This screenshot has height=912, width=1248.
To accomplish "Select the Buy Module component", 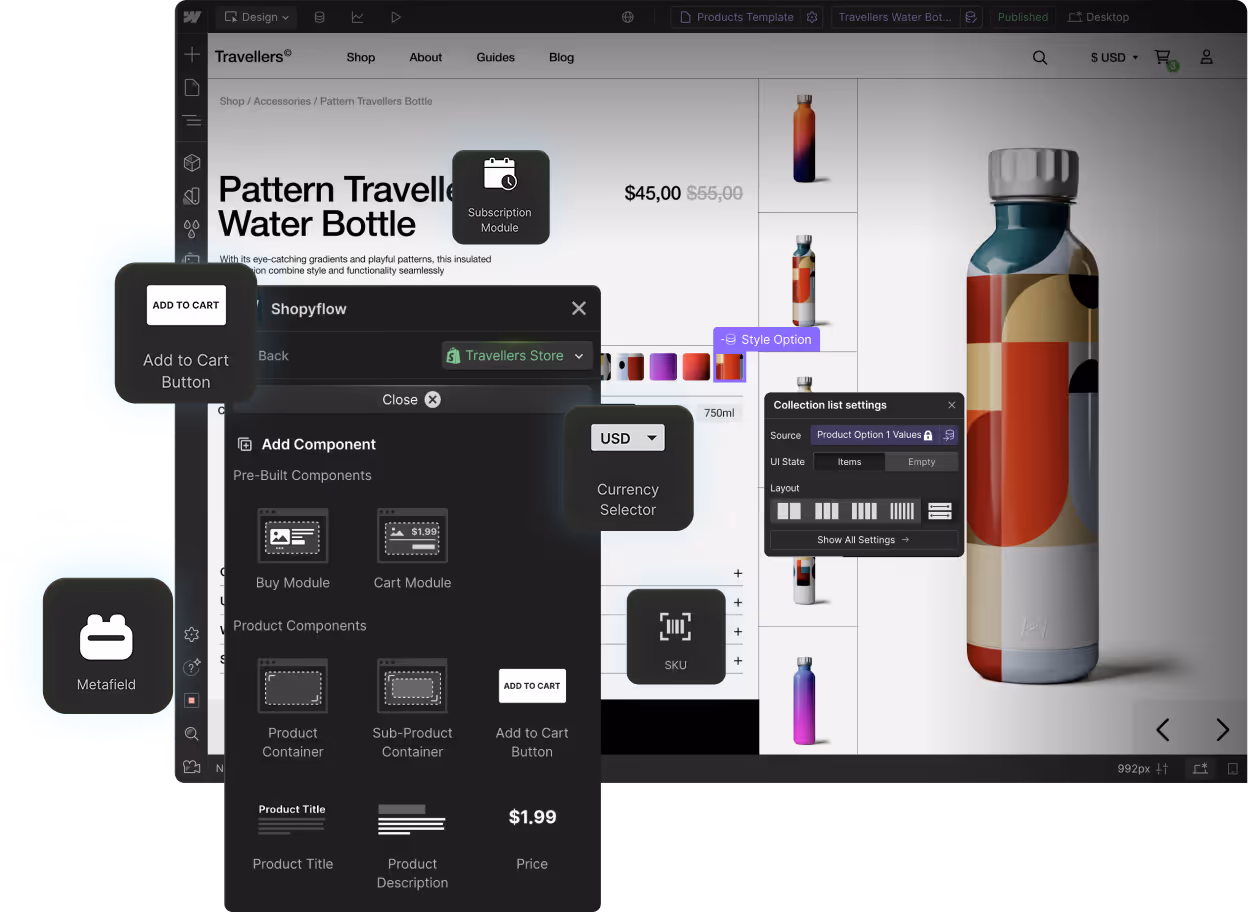I will tap(293, 549).
